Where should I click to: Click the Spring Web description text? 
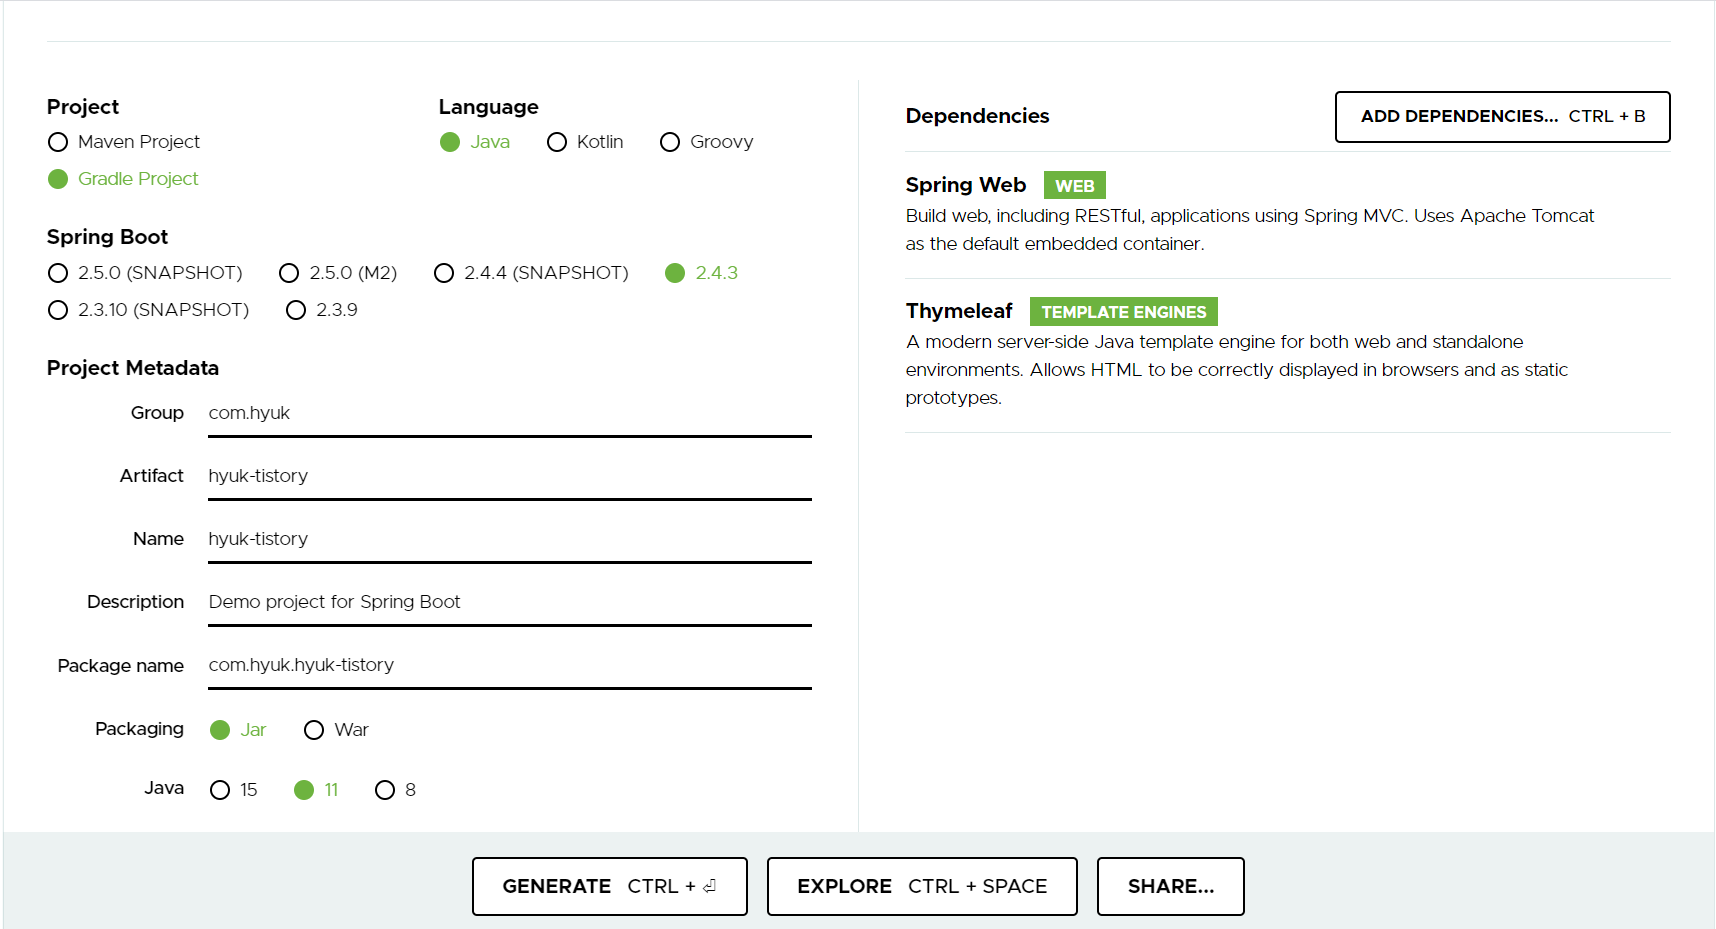click(x=1250, y=230)
